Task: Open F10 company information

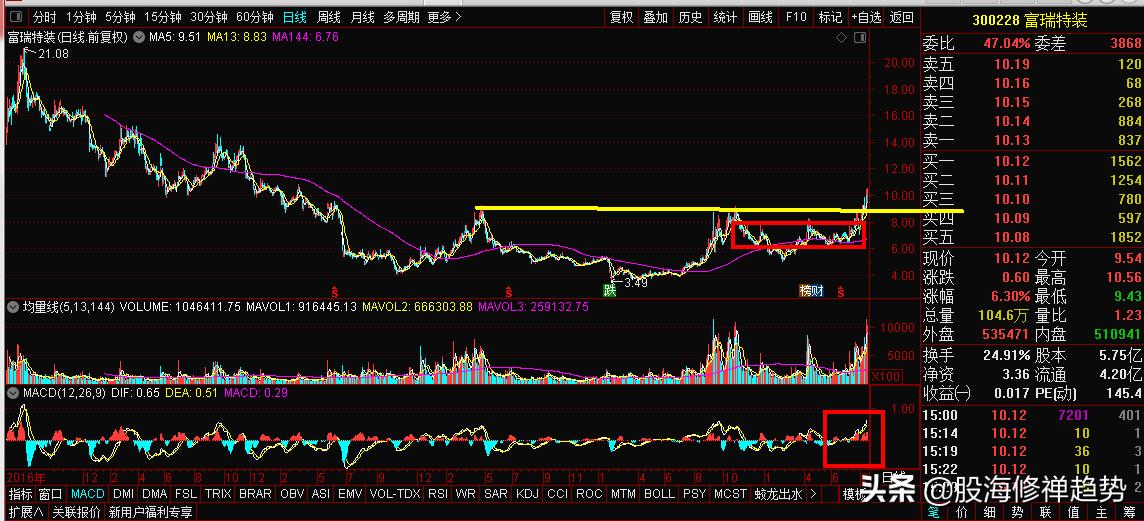Action: 796,17
